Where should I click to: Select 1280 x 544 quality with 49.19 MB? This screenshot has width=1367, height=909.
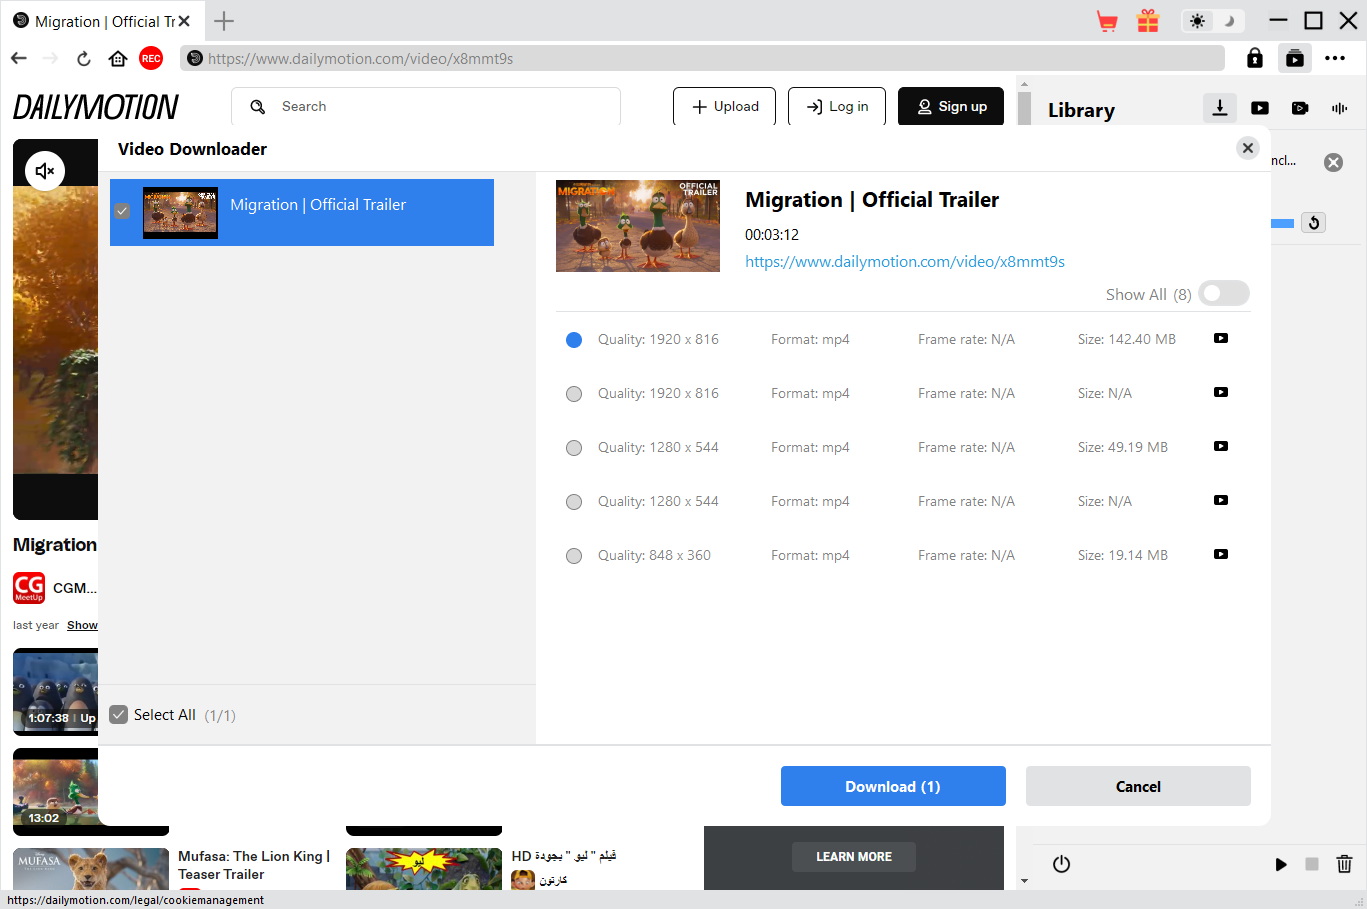point(574,448)
